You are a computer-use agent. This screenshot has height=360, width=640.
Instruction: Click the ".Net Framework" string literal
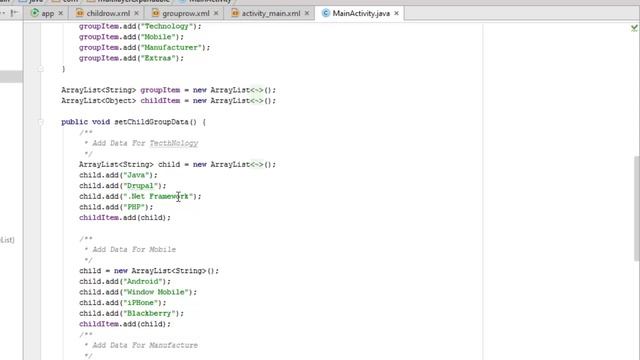pyautogui.click(x=158, y=196)
